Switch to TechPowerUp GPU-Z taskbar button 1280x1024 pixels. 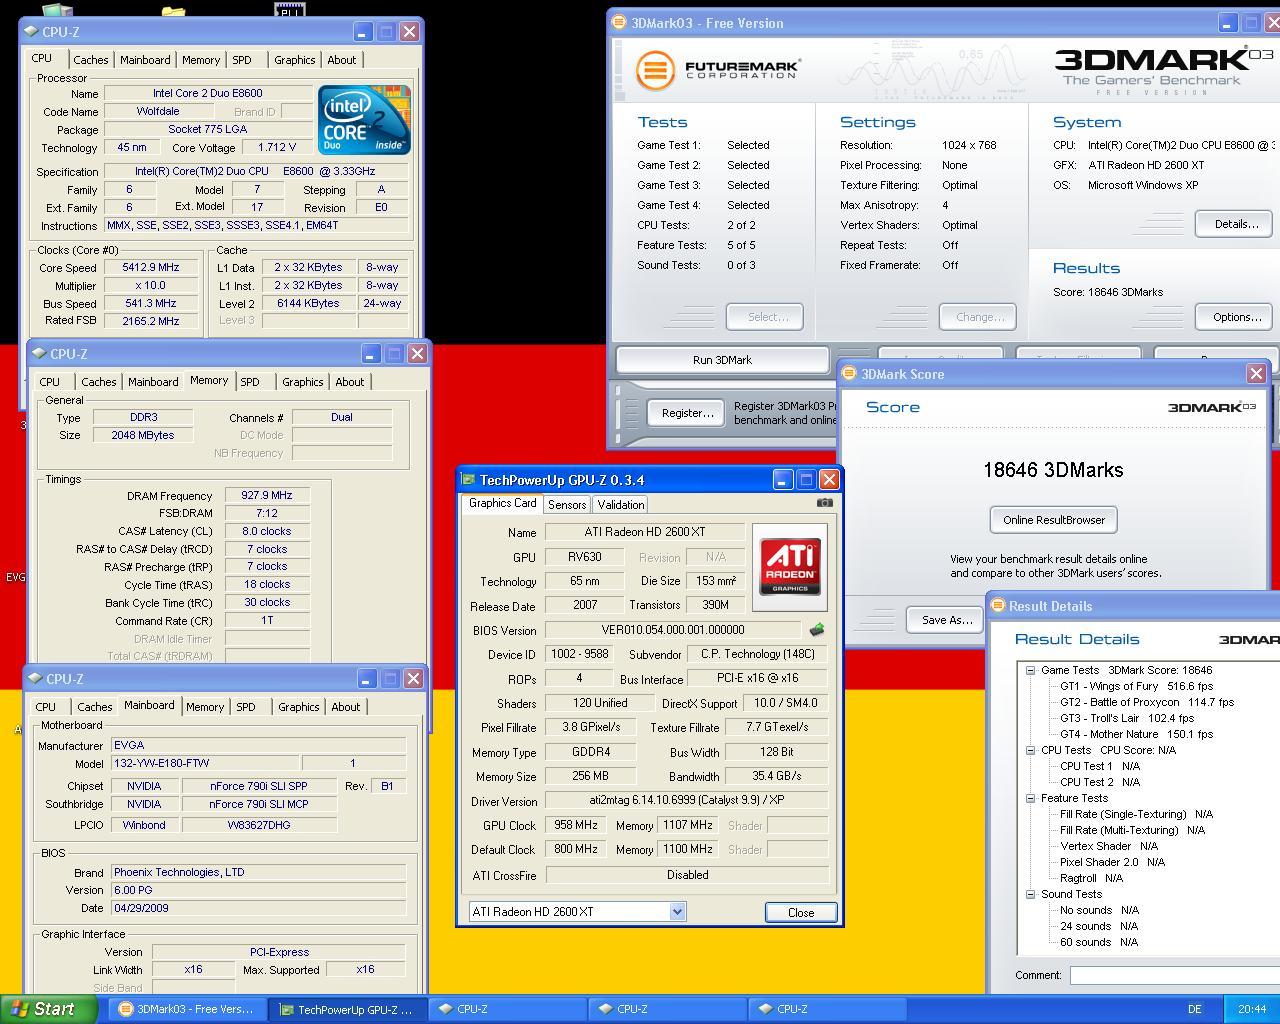tap(347, 1009)
